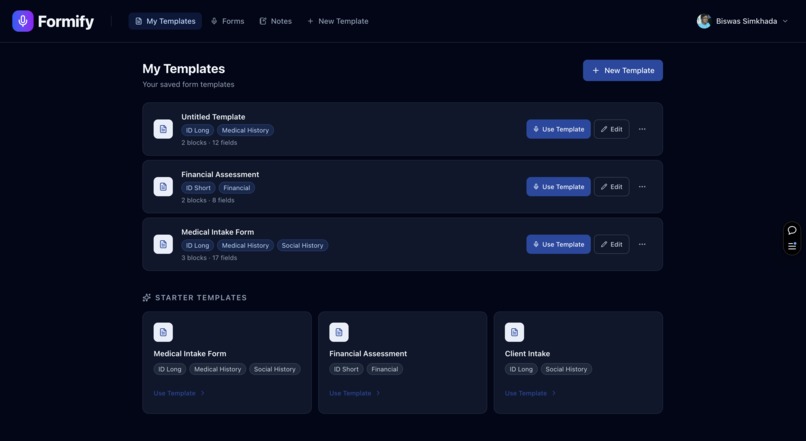Use Template for saved Financial Assessment
Image resolution: width=806 pixels, height=441 pixels.
(x=558, y=187)
